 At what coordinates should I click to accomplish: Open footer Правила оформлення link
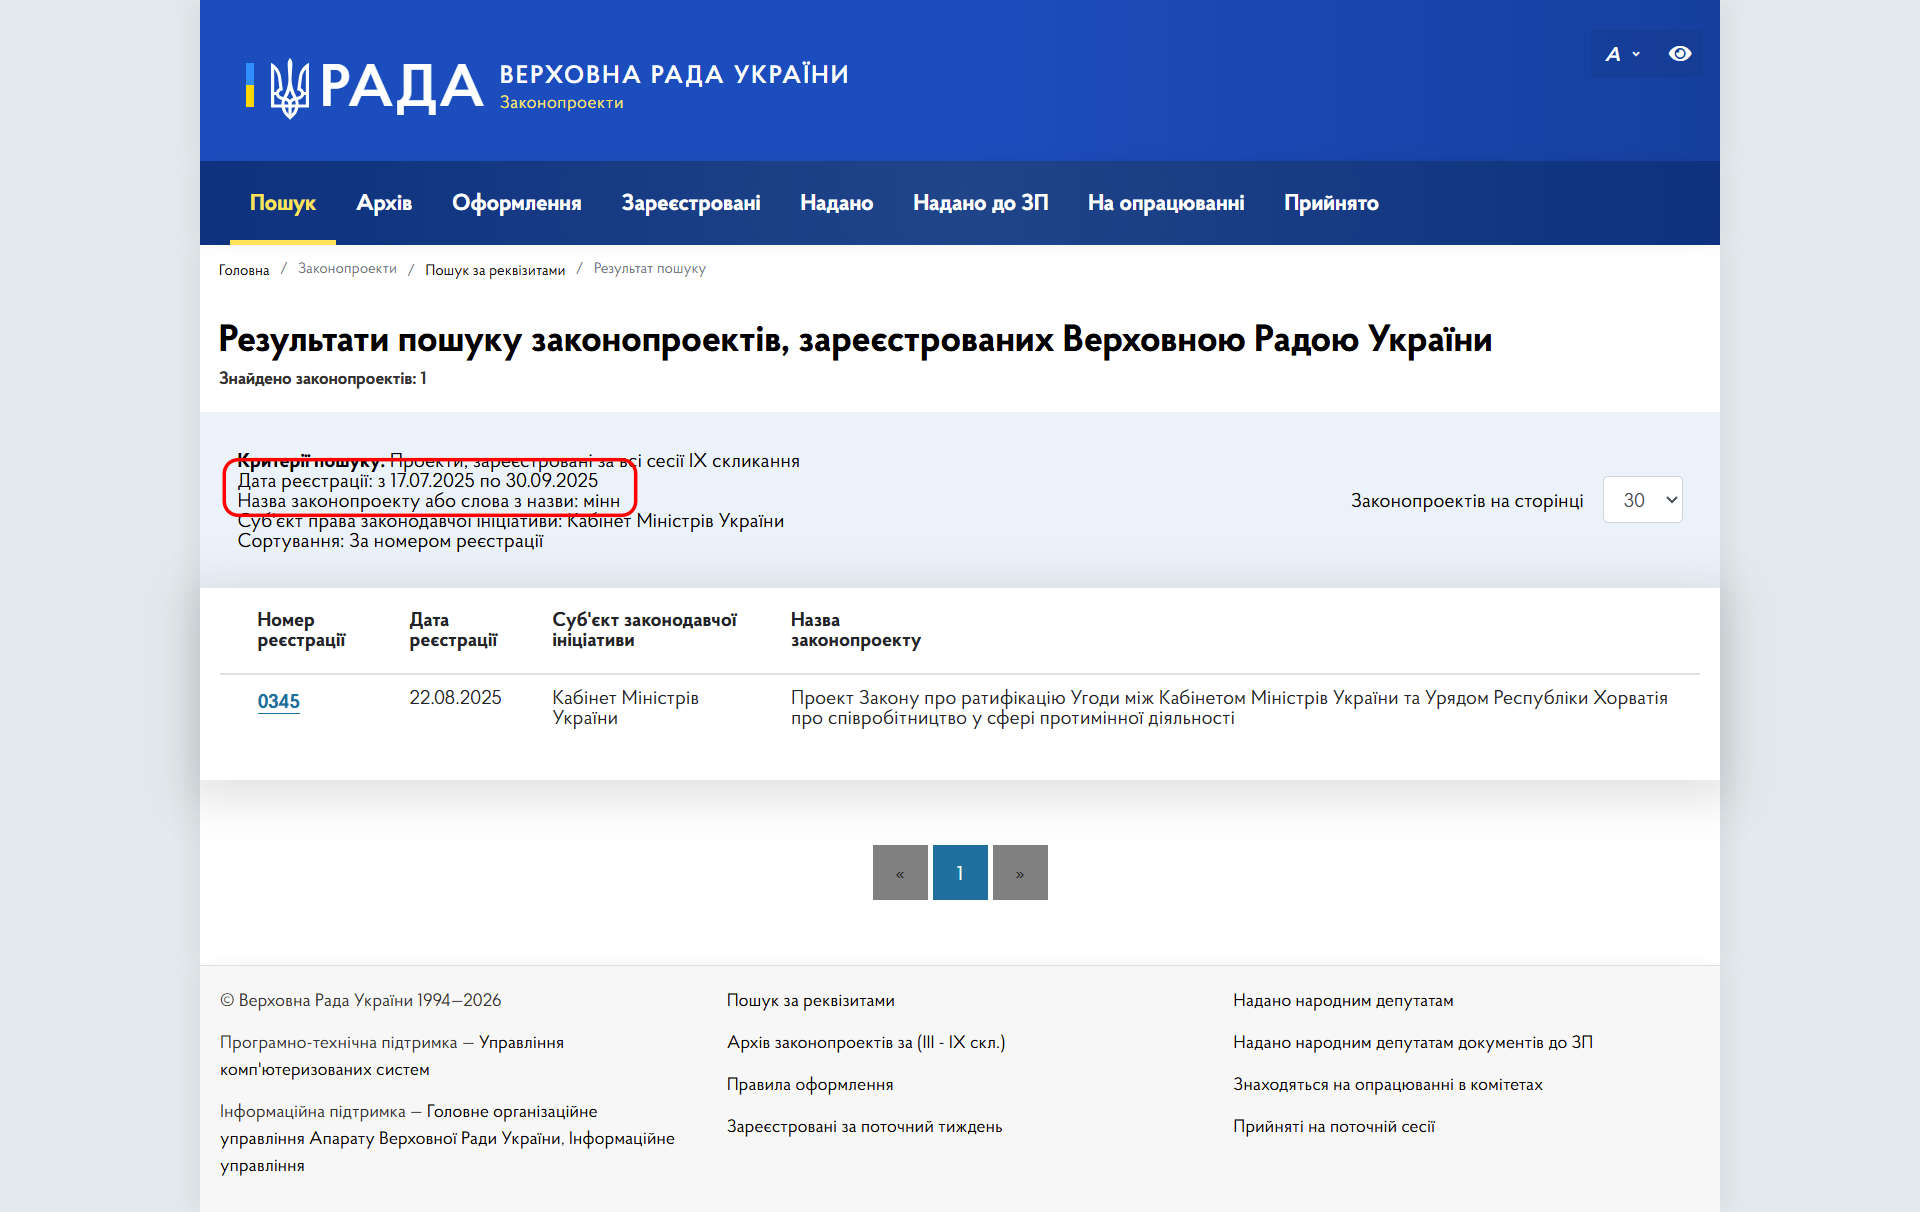pos(810,1084)
